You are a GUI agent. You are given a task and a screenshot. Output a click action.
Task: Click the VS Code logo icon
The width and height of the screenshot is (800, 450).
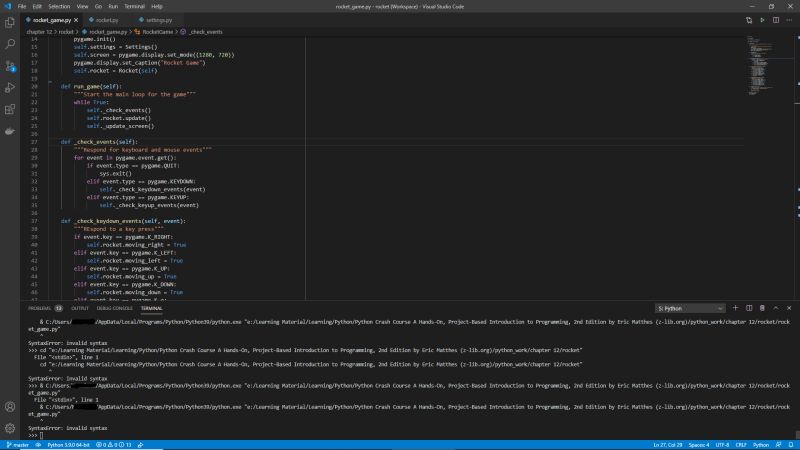(7, 7)
